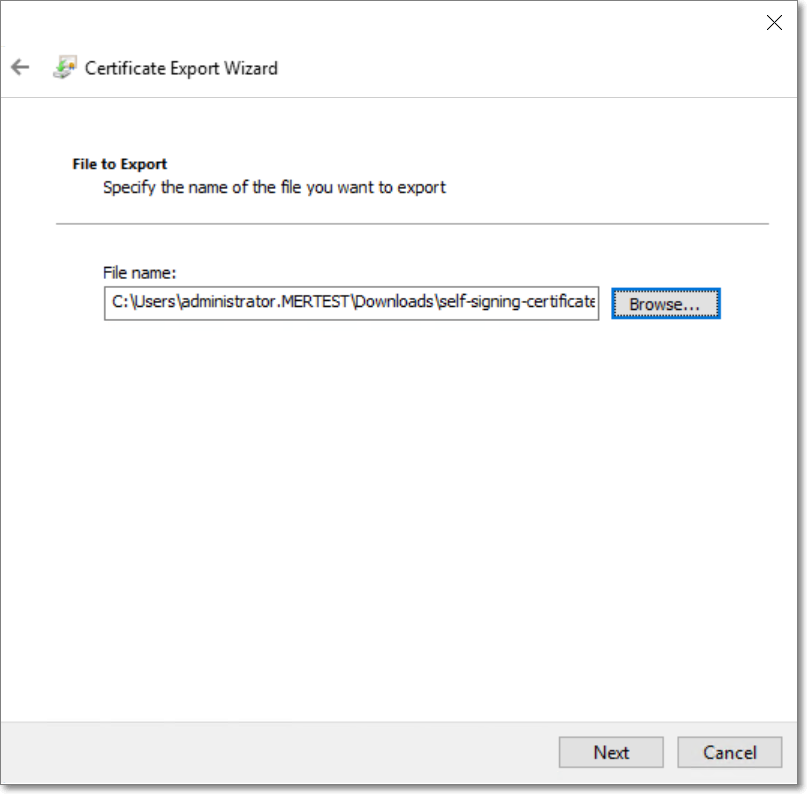Click the empty footer area left of Next
Image resolution: width=807 pixels, height=794 pixels.
tap(280, 753)
